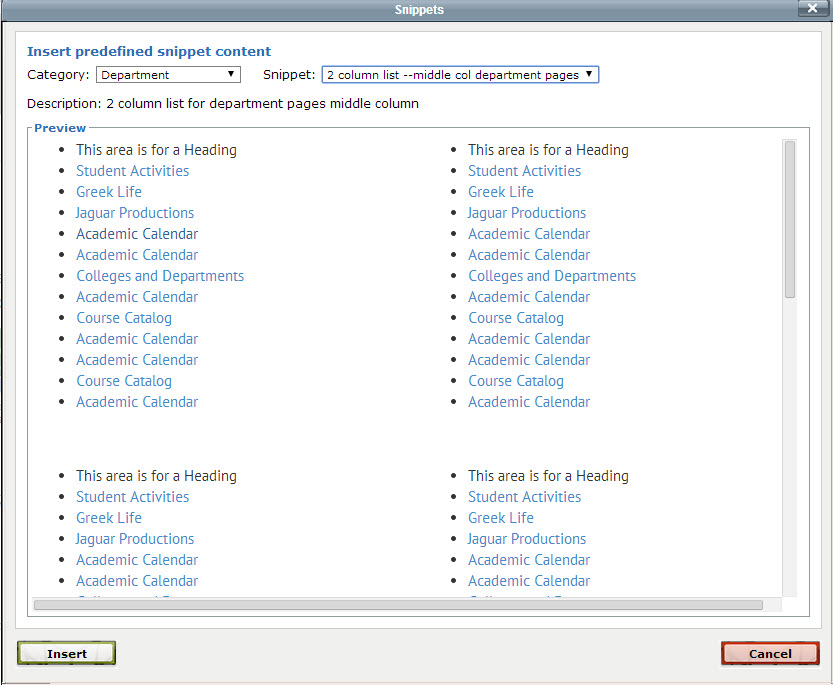Open Student Activities link in upper-right list
833x685 pixels.
click(524, 171)
